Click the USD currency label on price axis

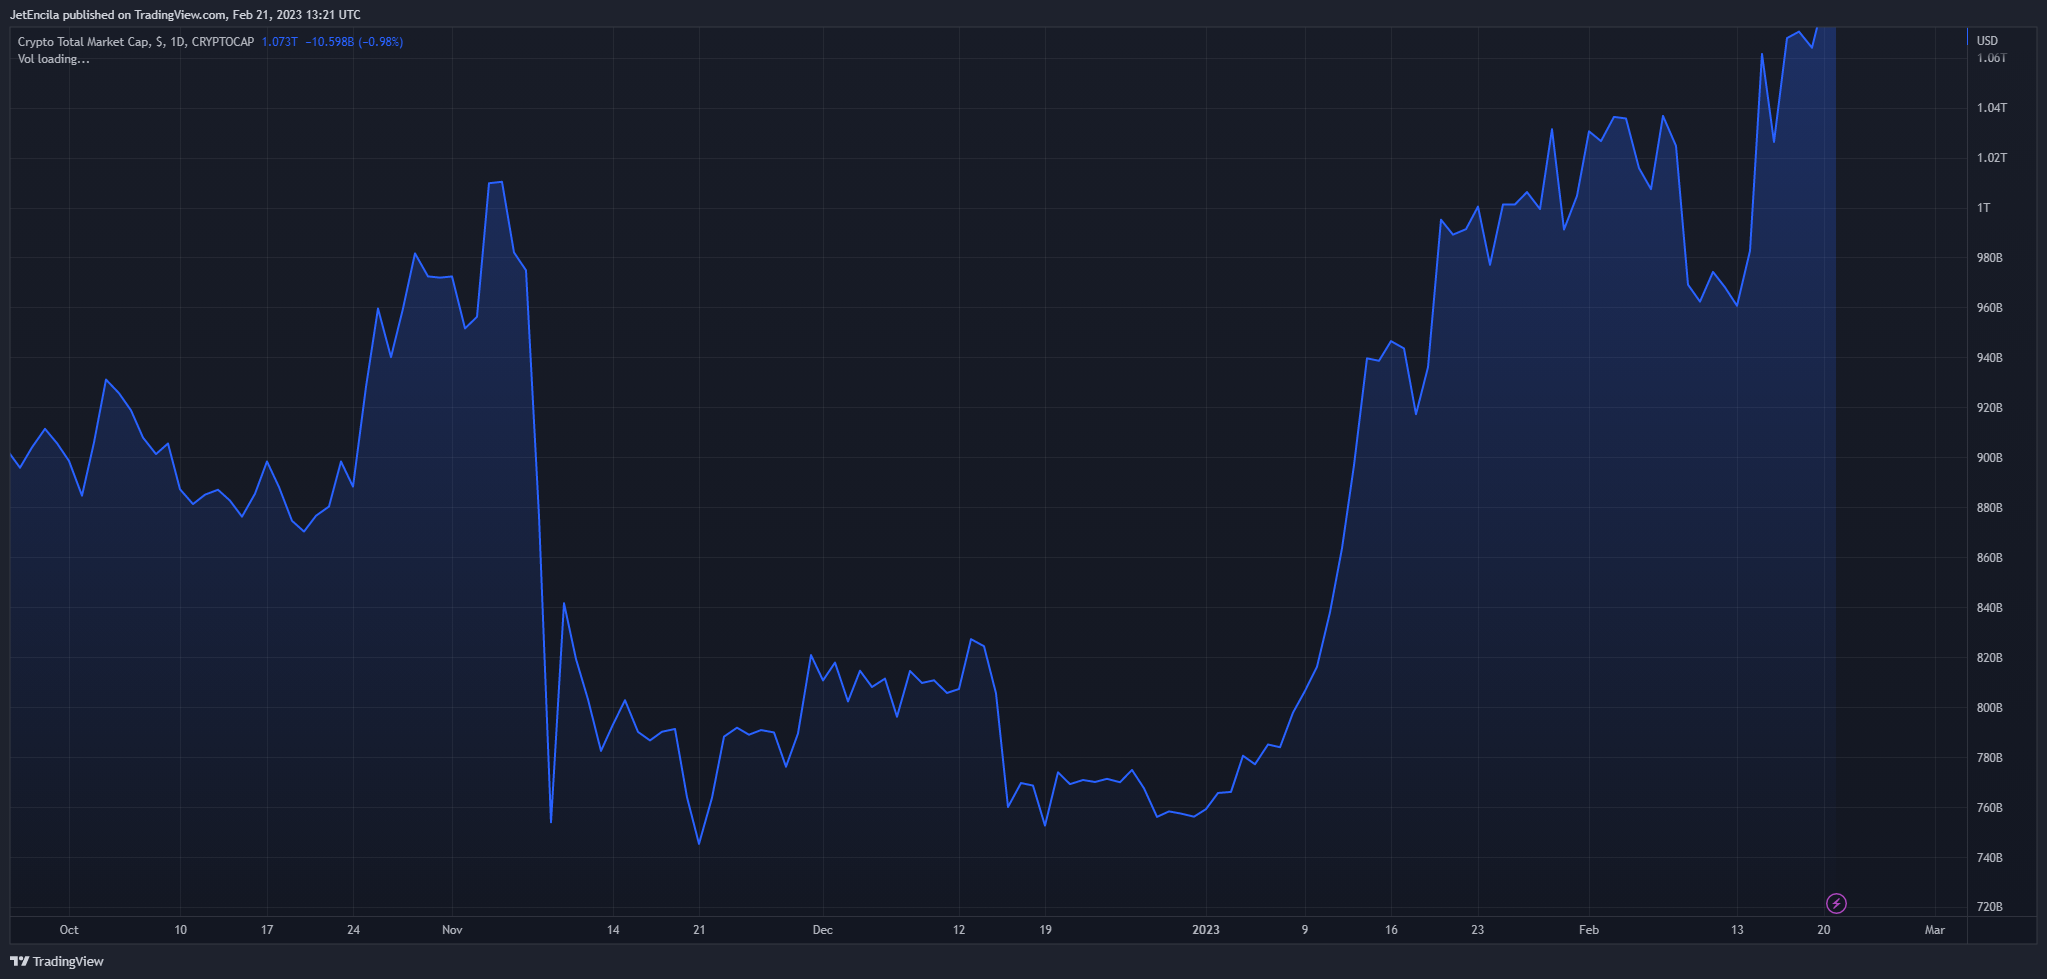[x=1987, y=41]
